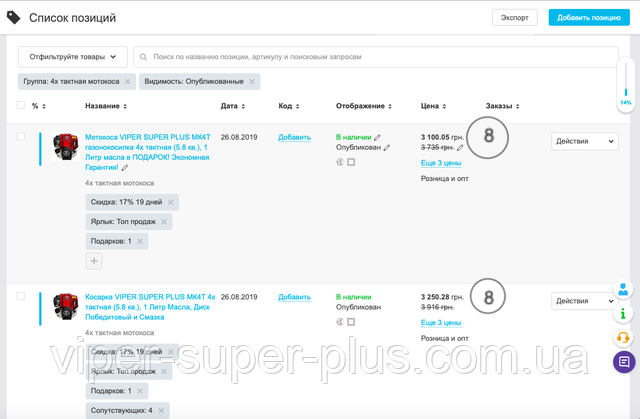640x419 pixels.
Task: Click Добавить code link in the Мотокоса row
Action: coord(294,137)
